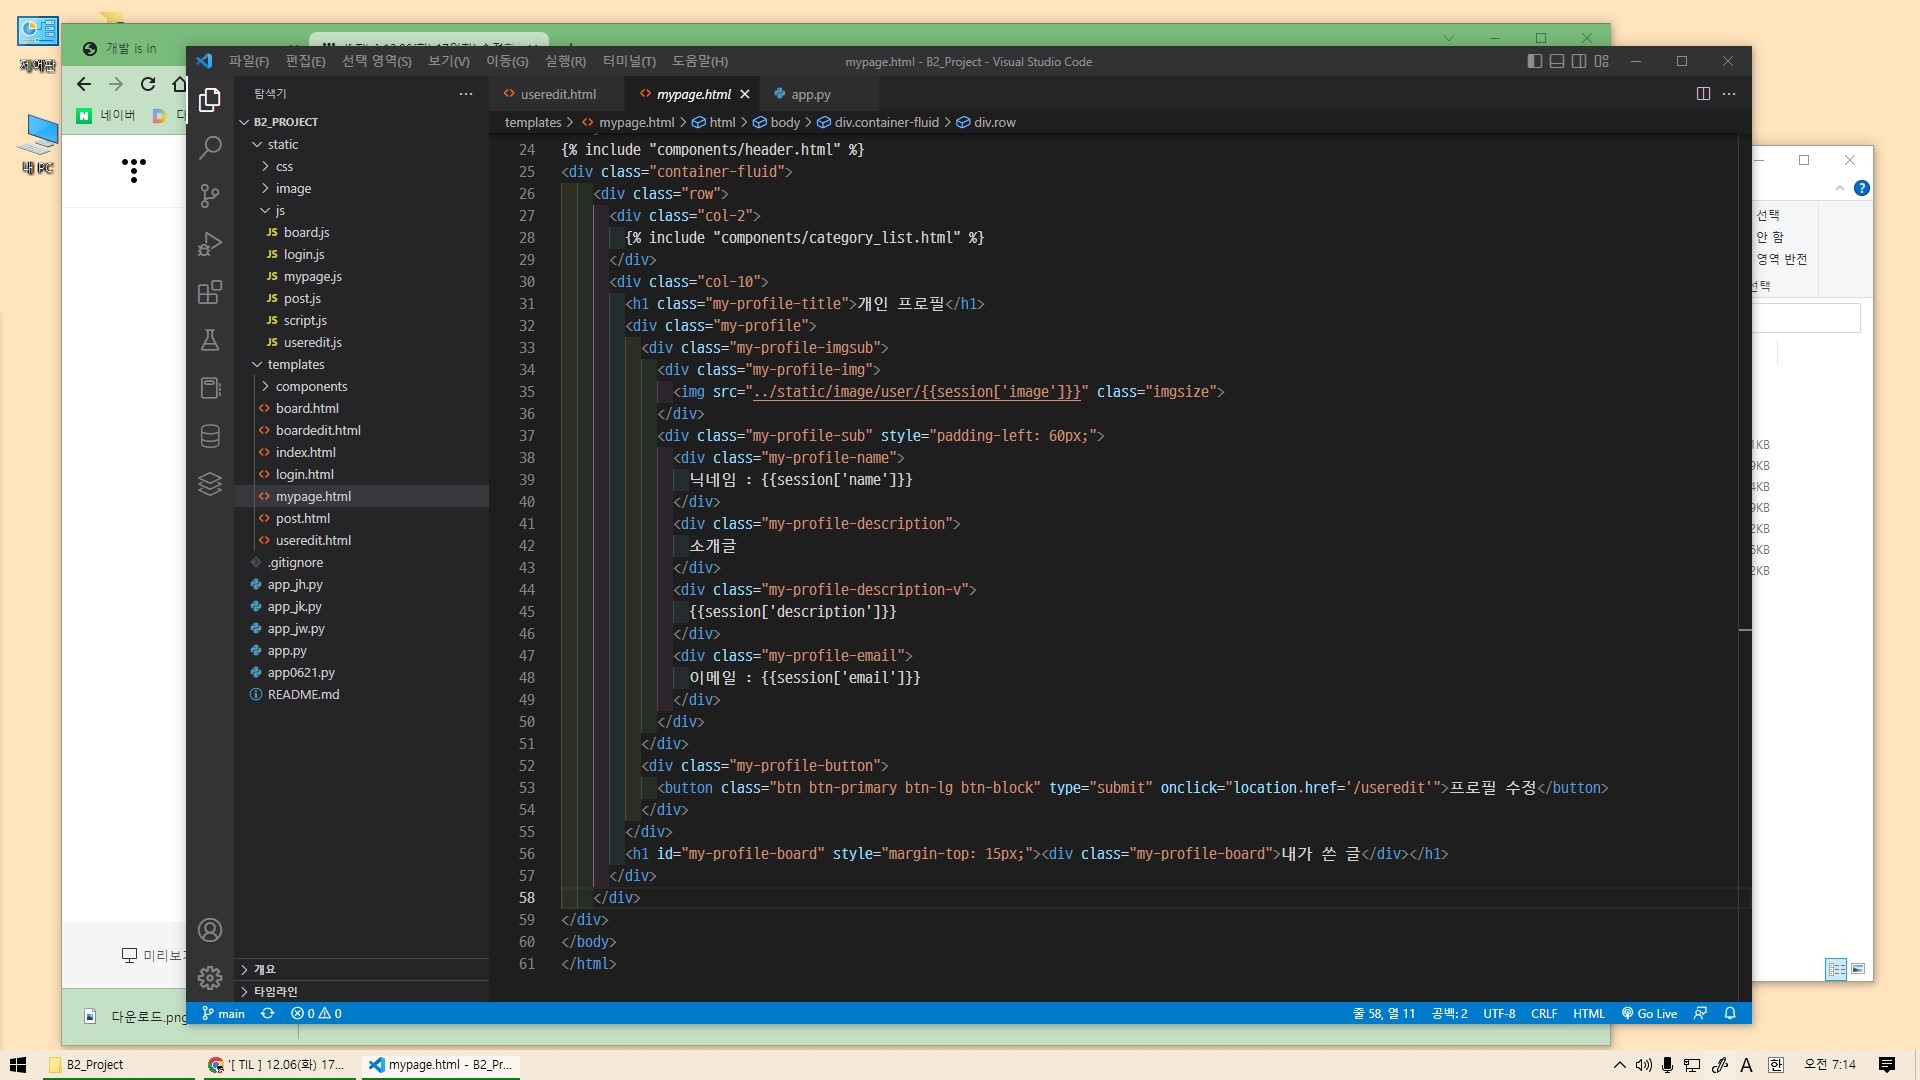Open the Extensions view icon

(x=210, y=292)
